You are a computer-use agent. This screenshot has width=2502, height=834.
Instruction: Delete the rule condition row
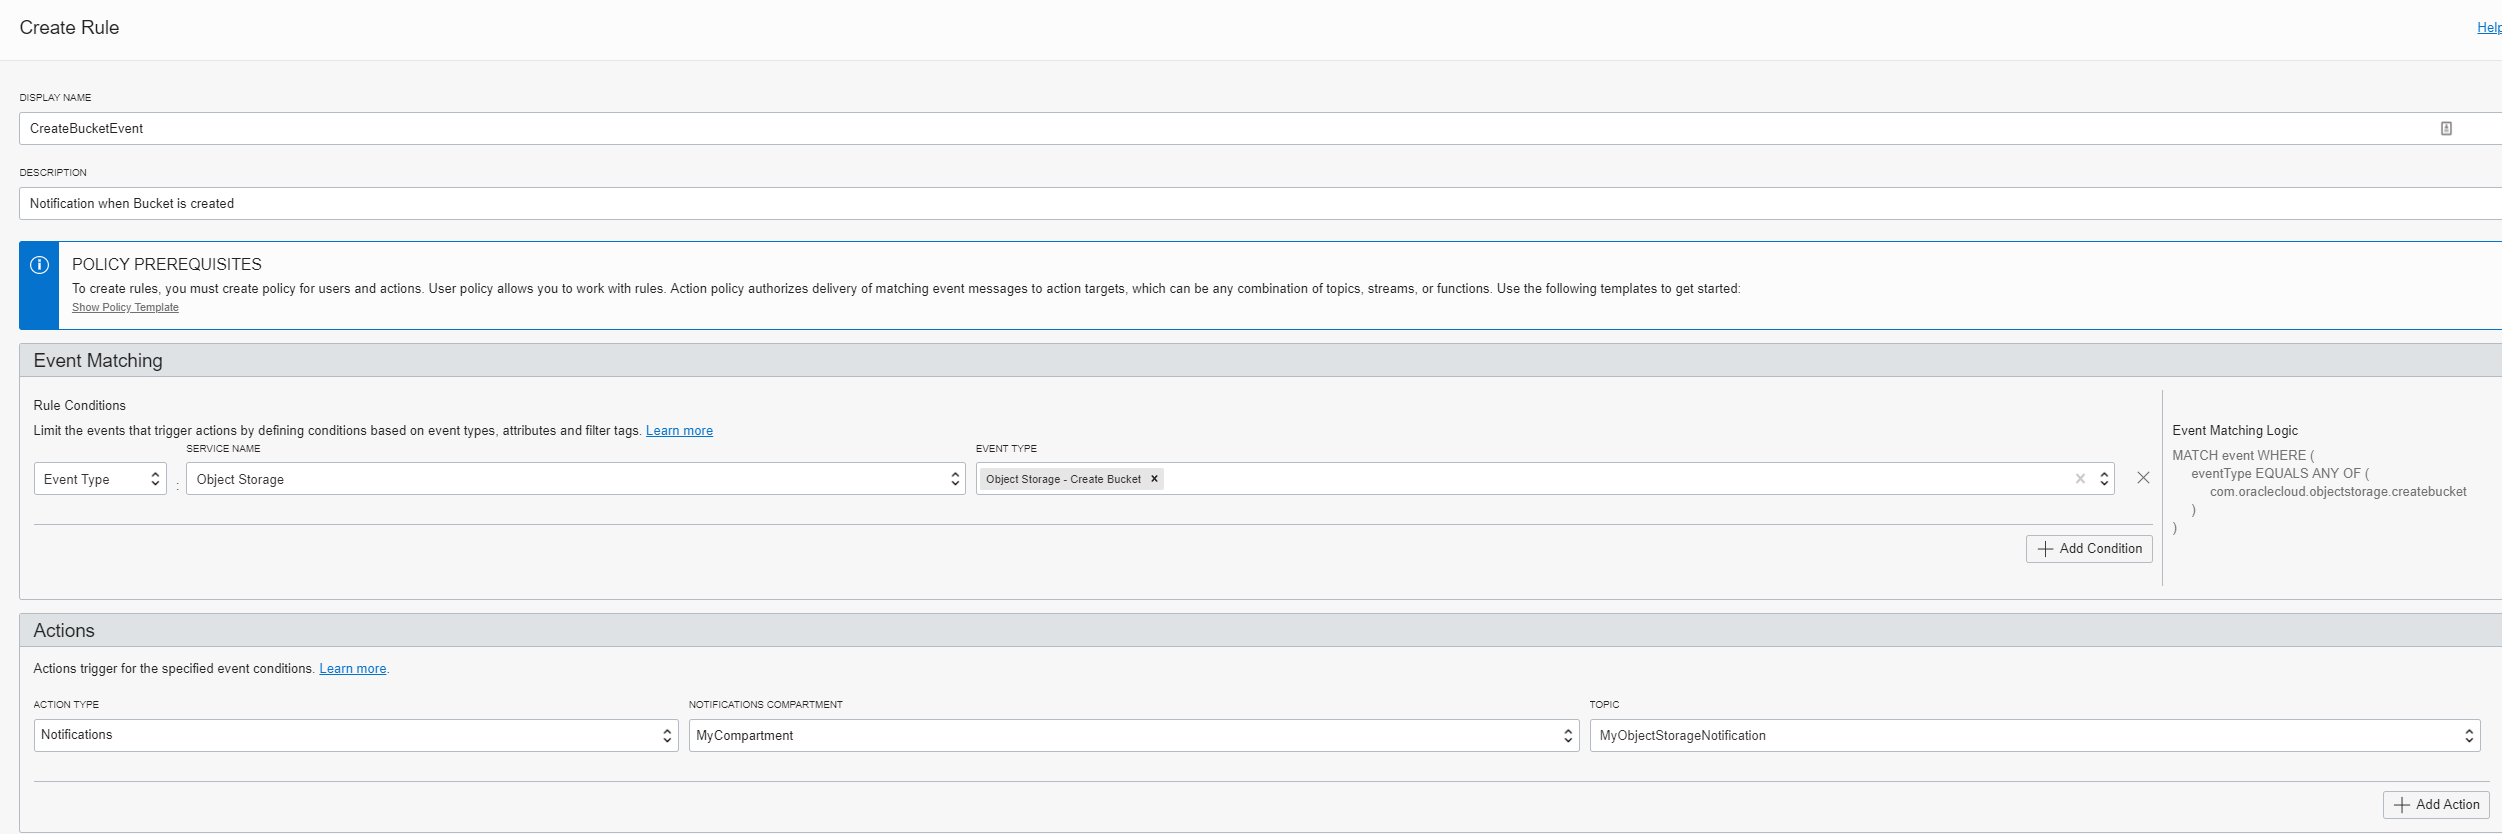[2143, 478]
